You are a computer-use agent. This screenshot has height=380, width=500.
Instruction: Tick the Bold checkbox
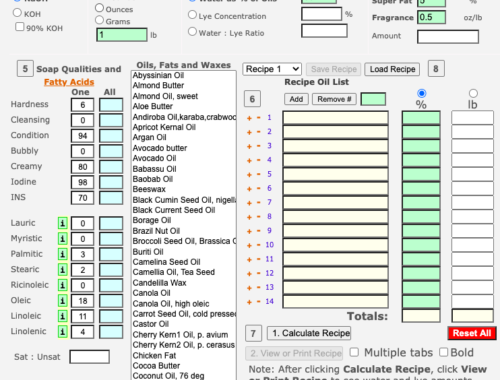pos(443,352)
